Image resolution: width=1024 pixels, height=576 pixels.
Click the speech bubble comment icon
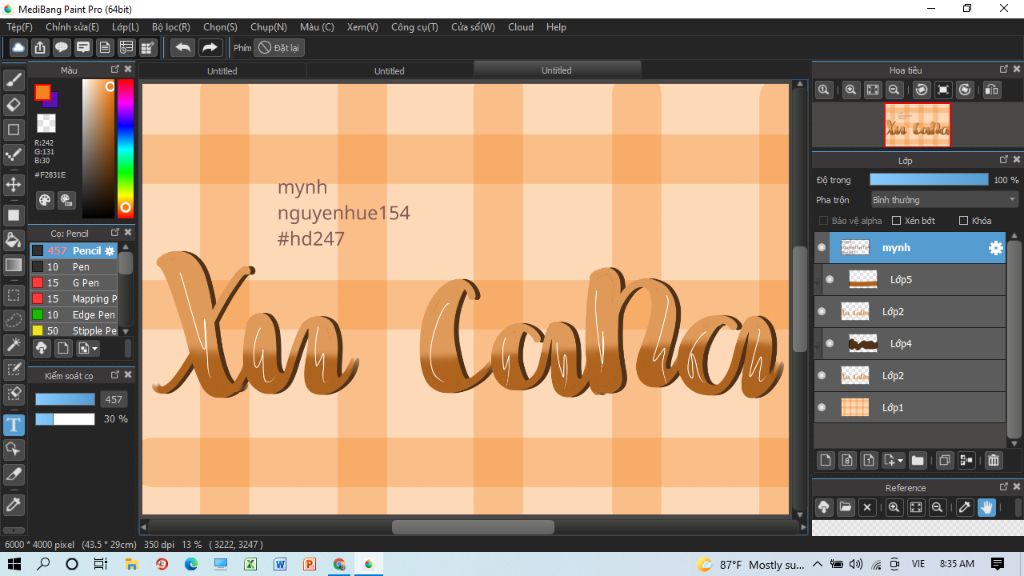[x=61, y=48]
